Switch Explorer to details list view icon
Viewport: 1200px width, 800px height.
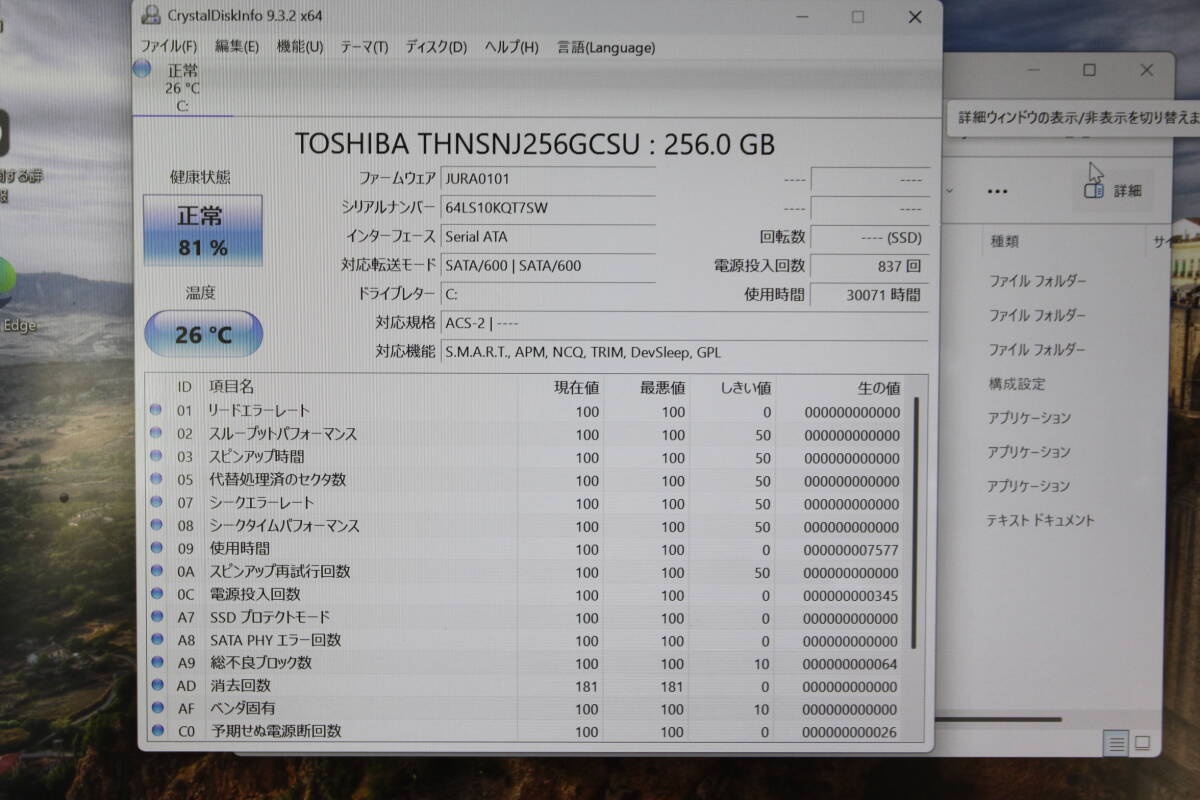pyautogui.click(x=1116, y=743)
